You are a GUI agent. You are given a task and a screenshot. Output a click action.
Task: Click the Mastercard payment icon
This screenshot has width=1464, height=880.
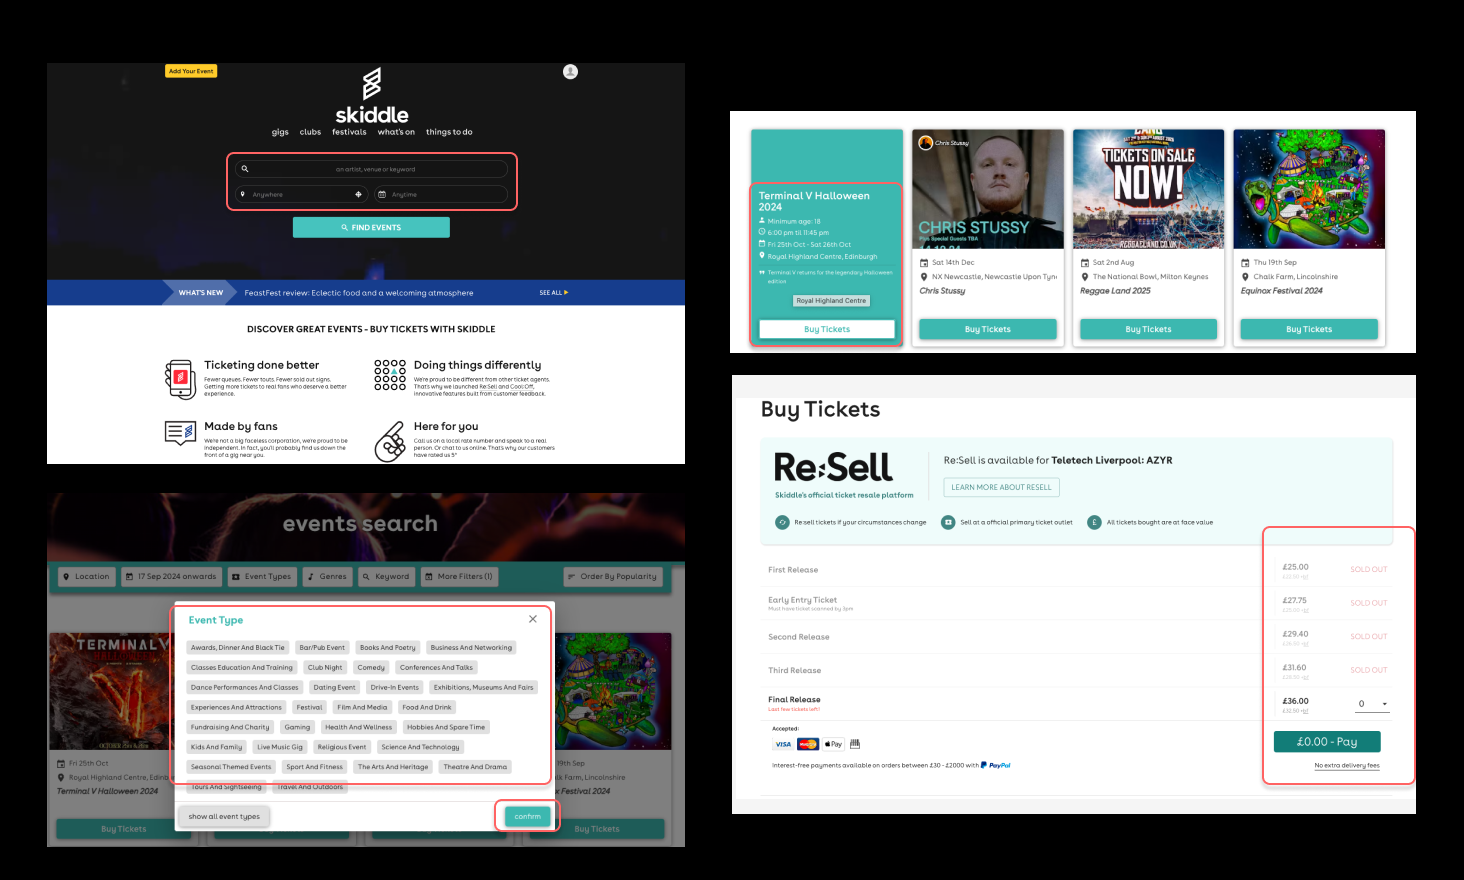pyautogui.click(x=808, y=744)
